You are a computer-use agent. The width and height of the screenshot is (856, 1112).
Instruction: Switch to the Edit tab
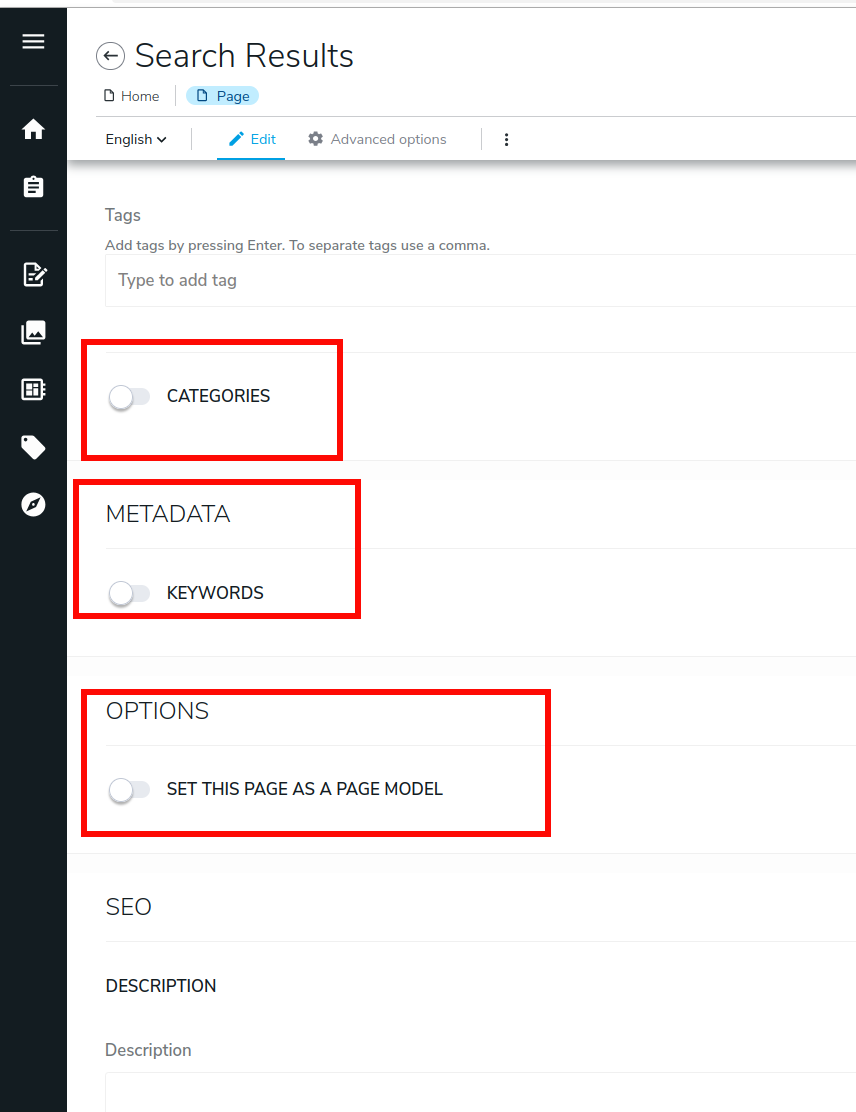click(251, 140)
